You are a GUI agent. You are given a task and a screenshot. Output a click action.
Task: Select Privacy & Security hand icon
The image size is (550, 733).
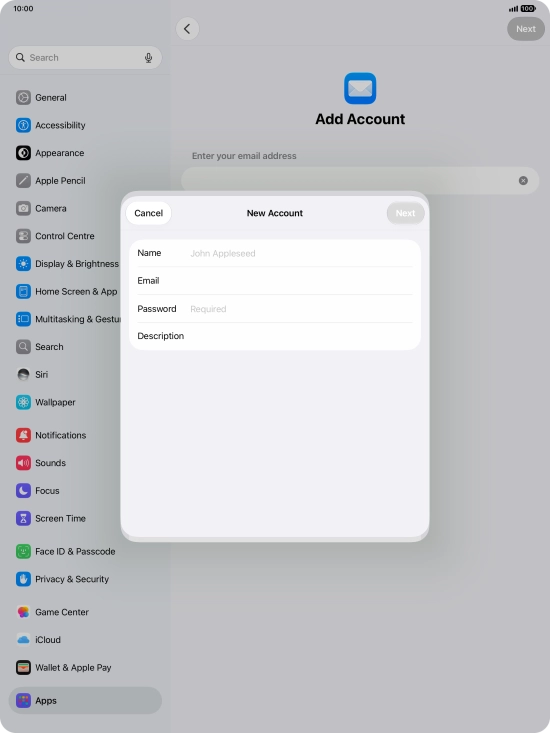[23, 579]
